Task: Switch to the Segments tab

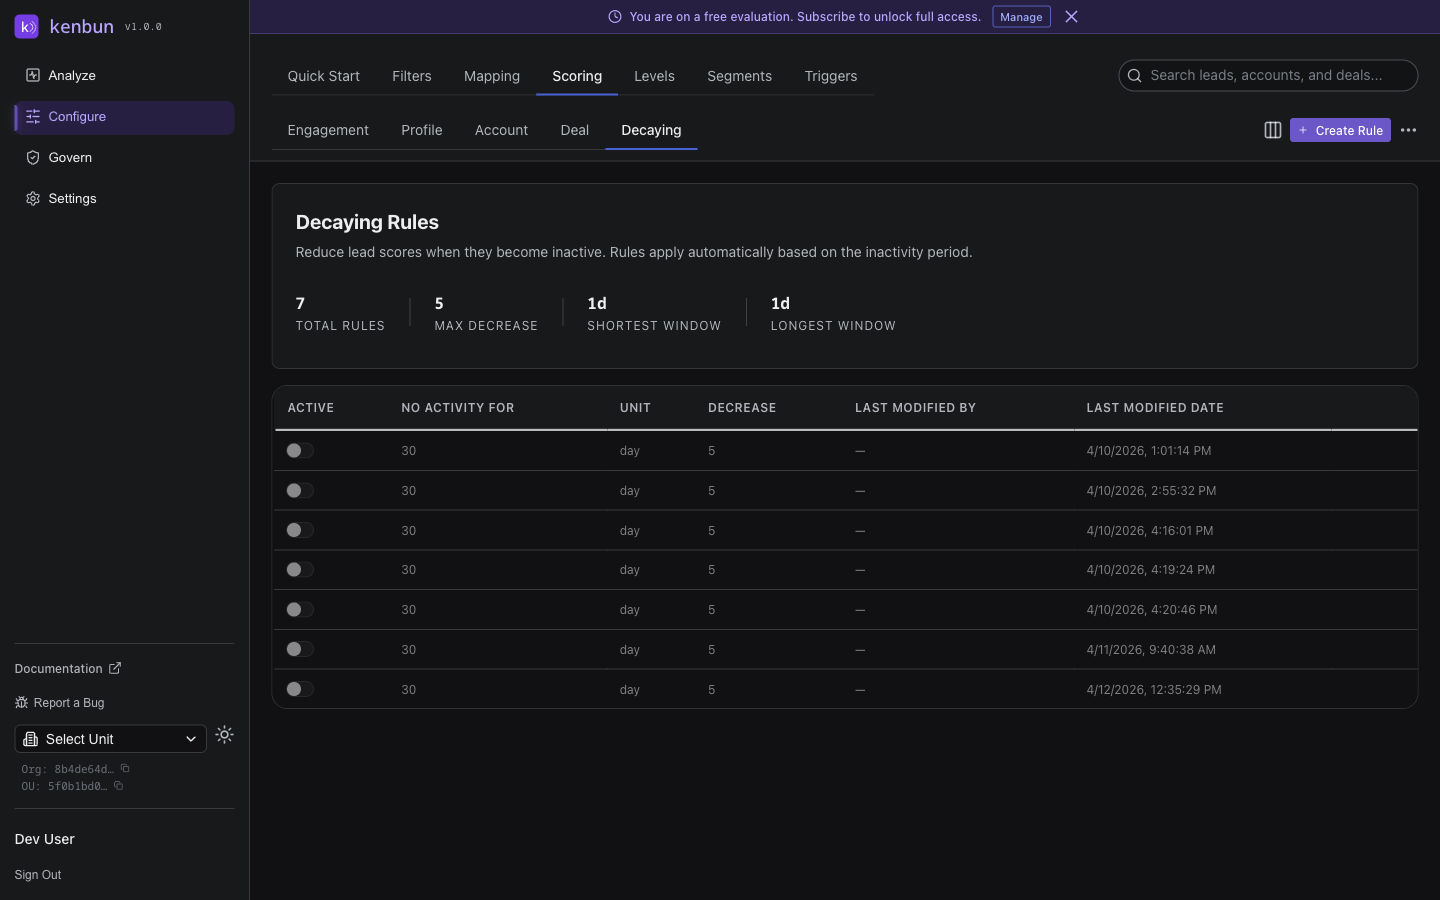Action: (x=739, y=76)
